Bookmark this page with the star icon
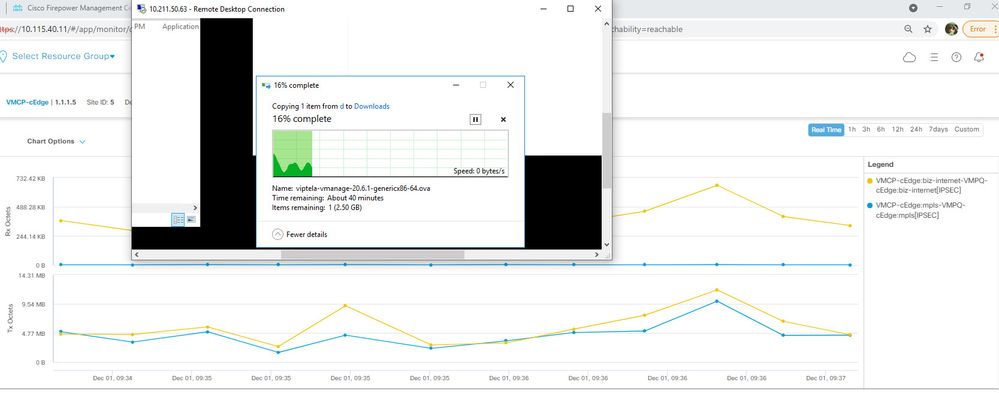Image resolution: width=999 pixels, height=393 pixels. coord(928,29)
